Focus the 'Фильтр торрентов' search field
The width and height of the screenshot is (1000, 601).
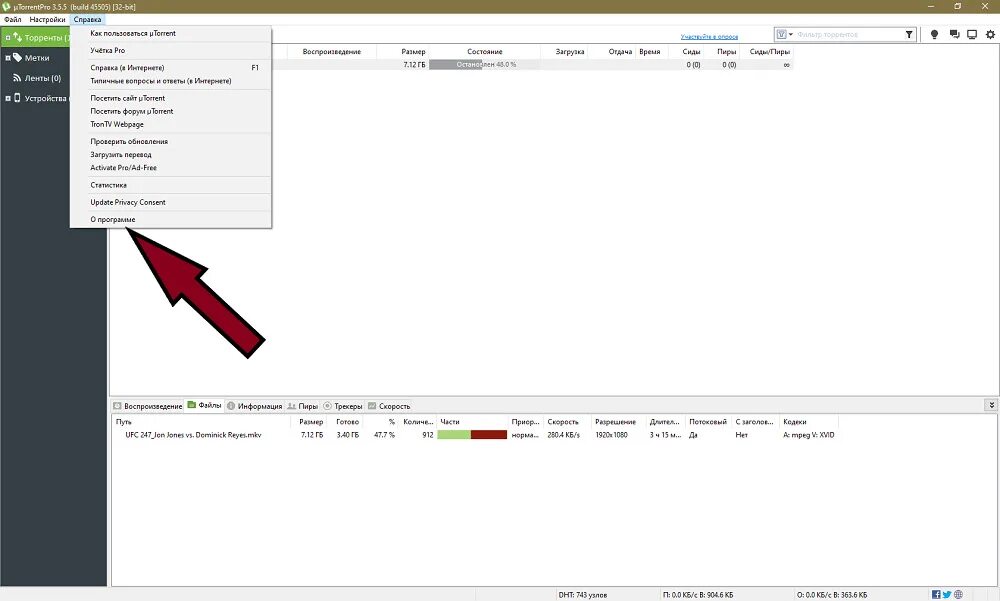(848, 34)
